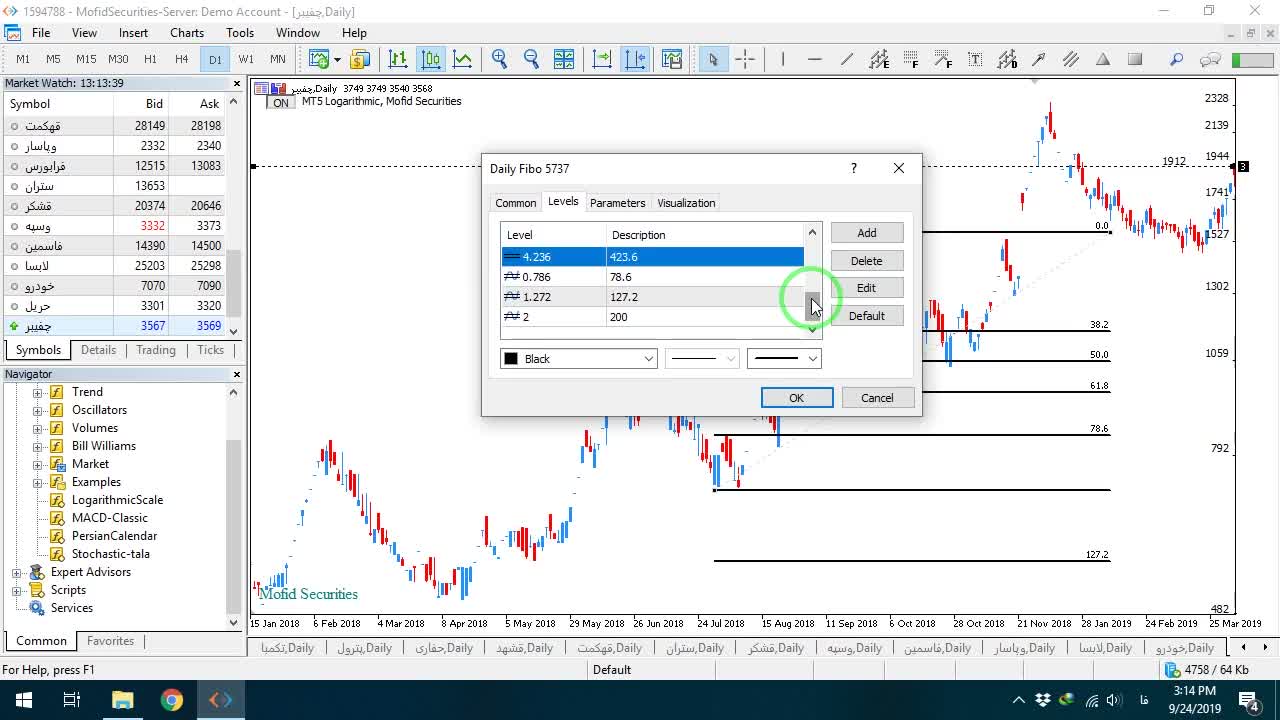Expand the Expert Advisors tree node
Viewport: 1280px width, 720px height.
coord(16,572)
